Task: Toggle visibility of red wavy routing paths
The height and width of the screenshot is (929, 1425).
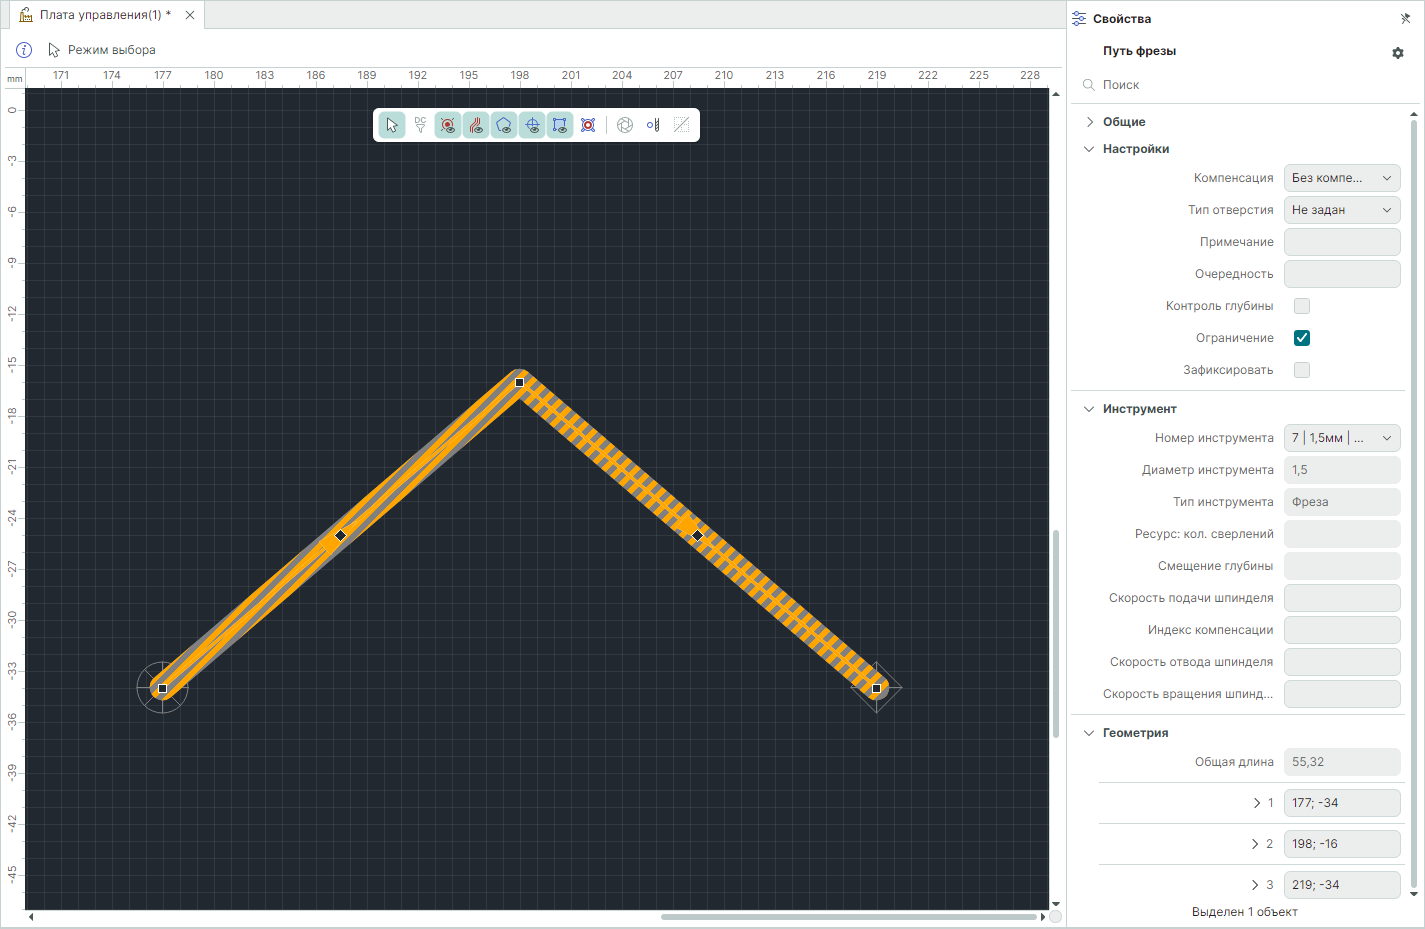Action: click(476, 125)
